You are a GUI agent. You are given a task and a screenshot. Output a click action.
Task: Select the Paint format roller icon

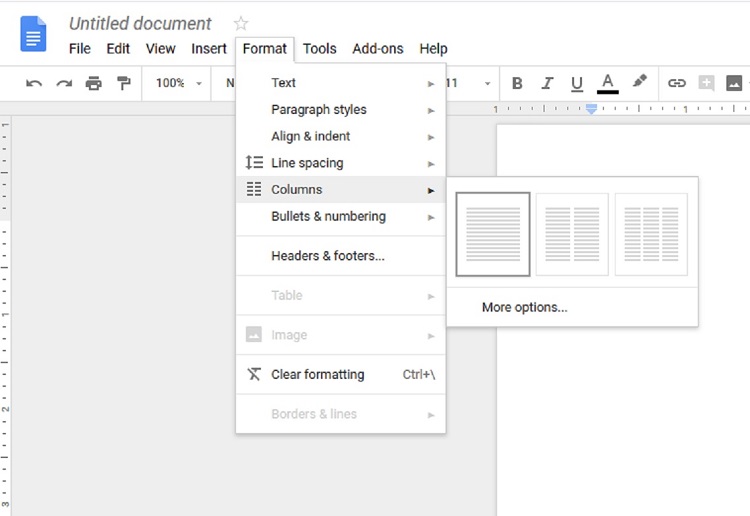coord(123,83)
